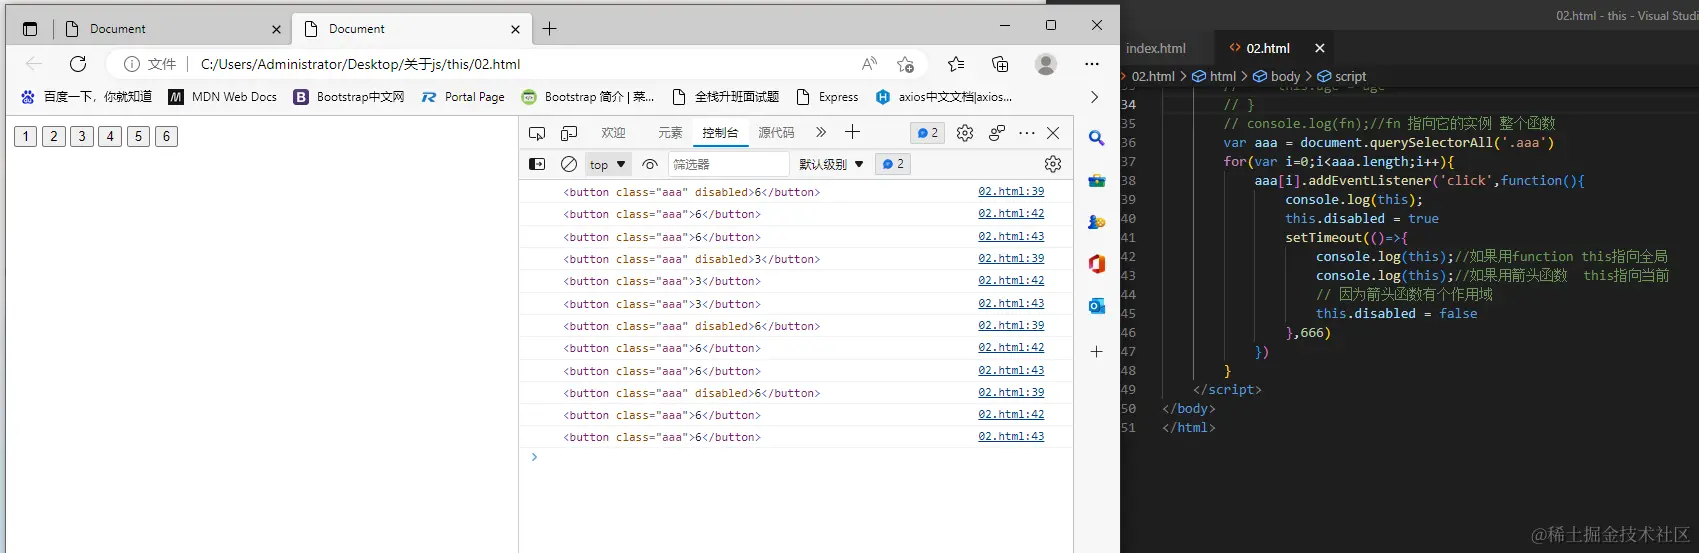
Task: Open a new browser tab
Action: (x=549, y=29)
